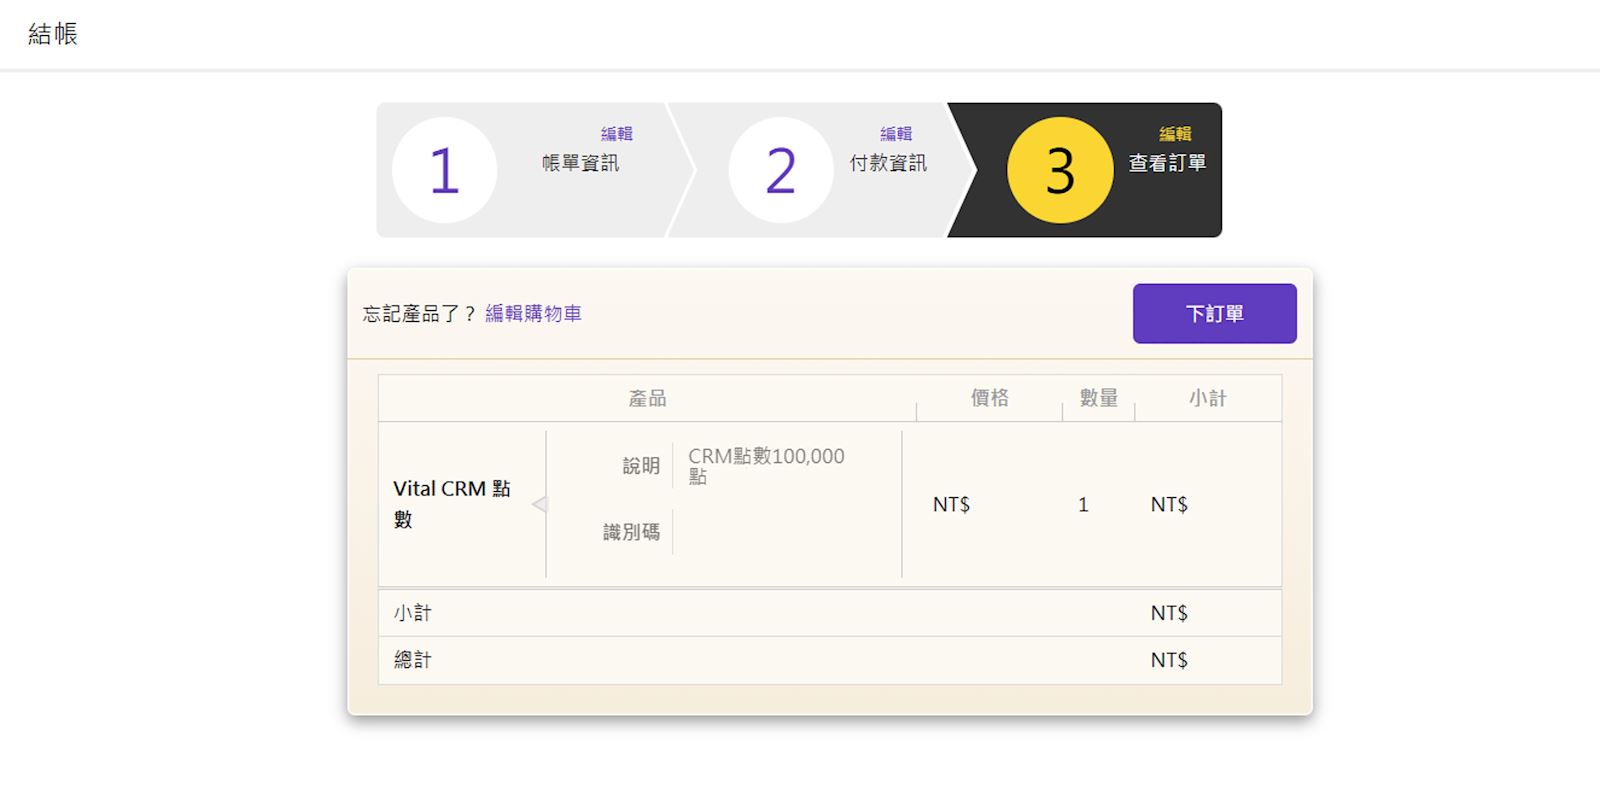Click the 說明 label in product row
Screen dimensions: 1600x807
click(641, 466)
